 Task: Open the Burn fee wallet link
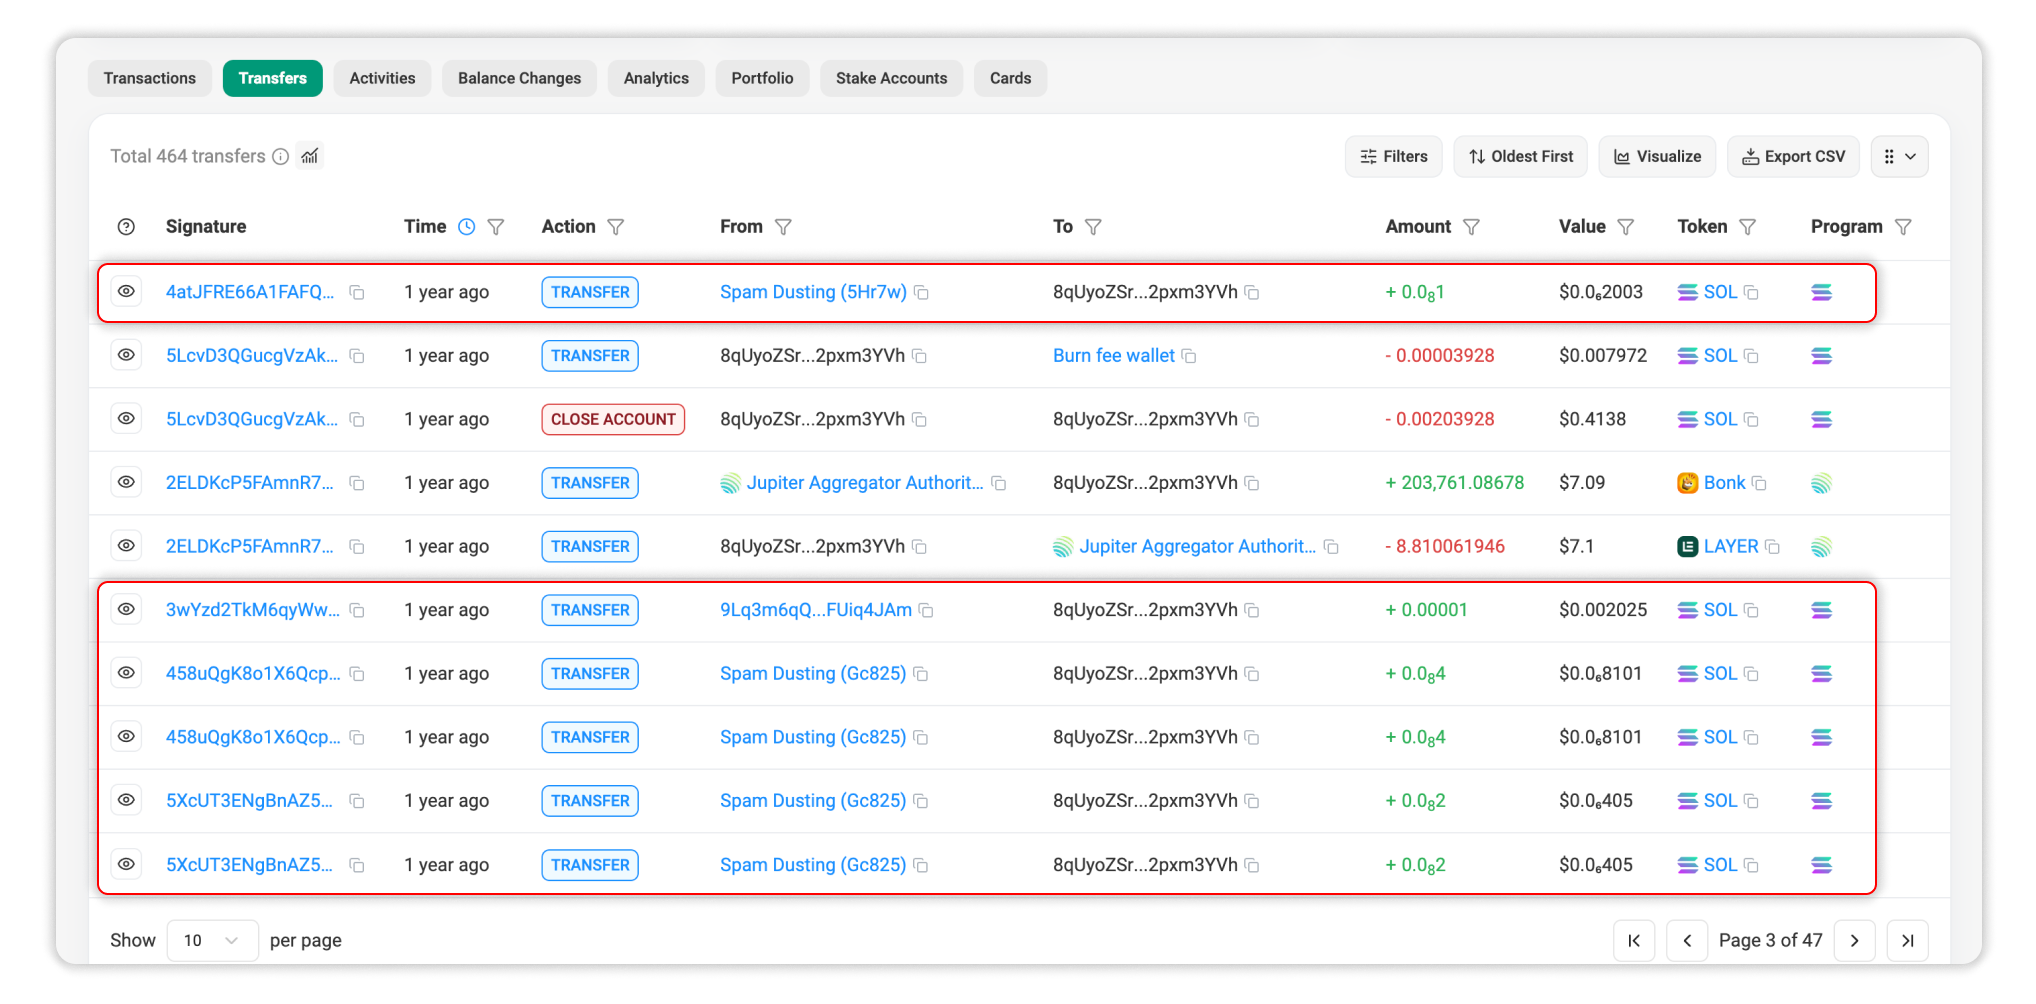[x=1114, y=356]
